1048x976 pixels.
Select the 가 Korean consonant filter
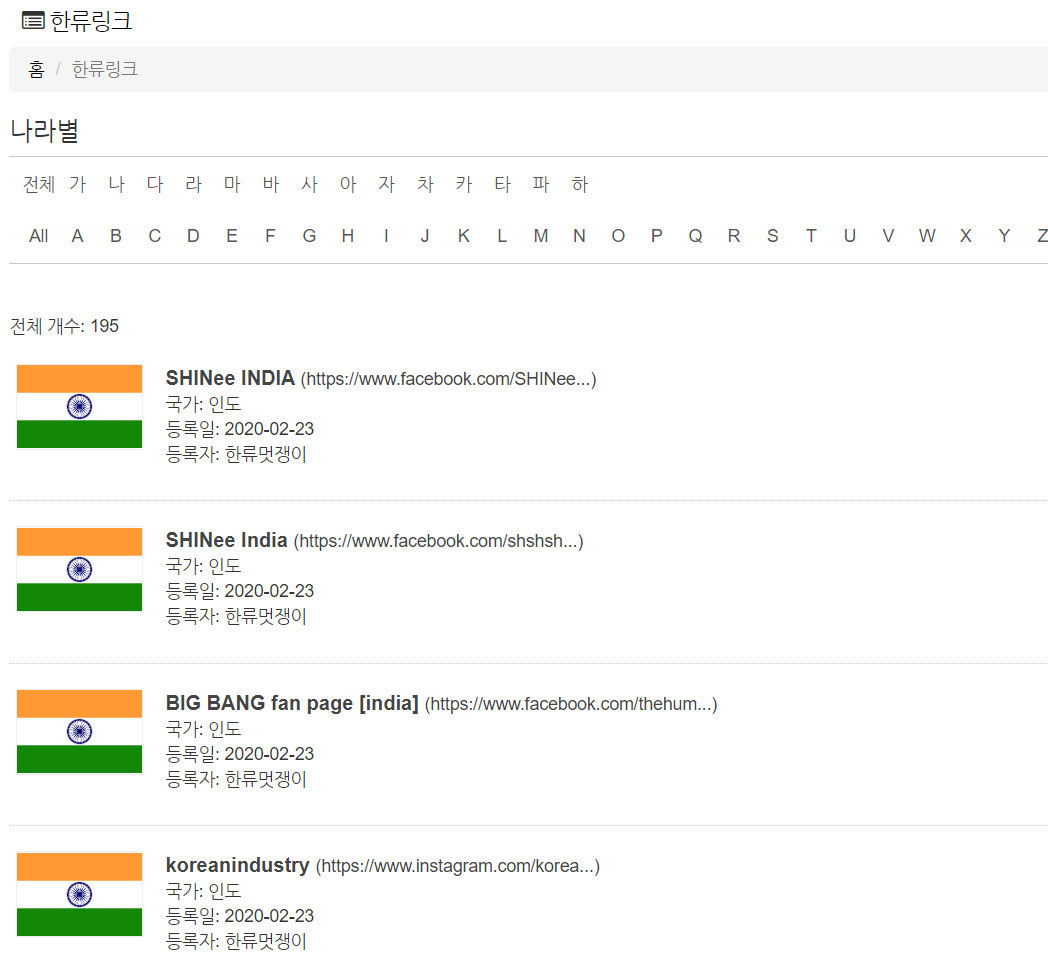tap(78, 185)
